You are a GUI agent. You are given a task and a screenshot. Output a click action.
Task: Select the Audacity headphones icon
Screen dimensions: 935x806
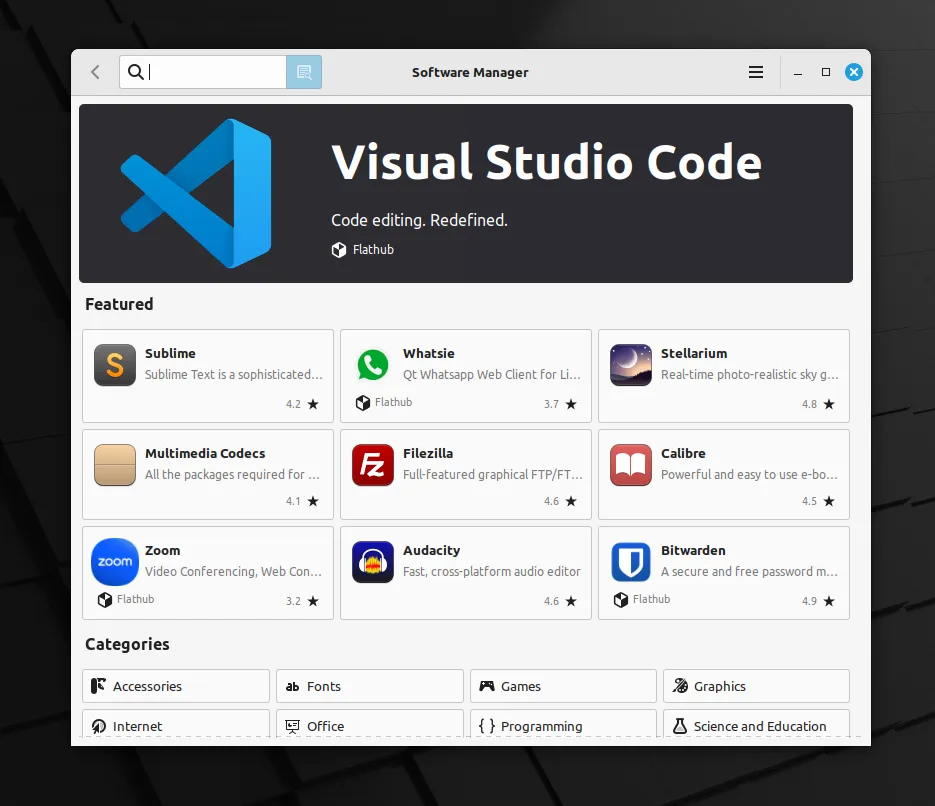coord(373,562)
